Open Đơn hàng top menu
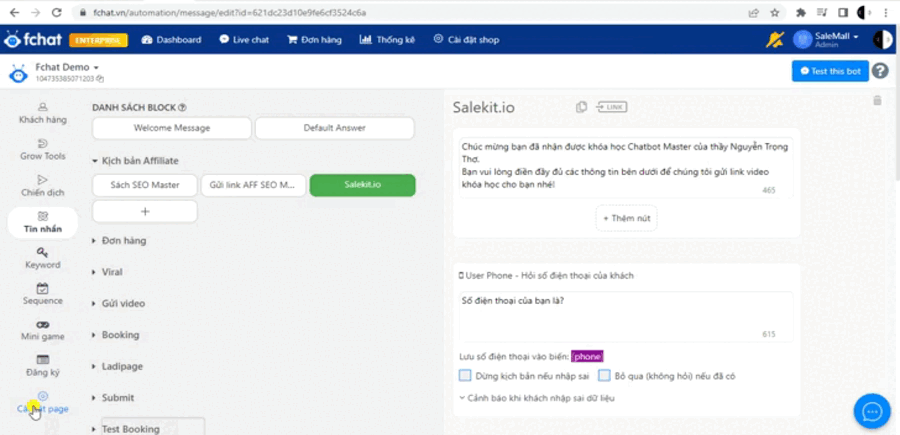The width and height of the screenshot is (900, 435). click(315, 40)
